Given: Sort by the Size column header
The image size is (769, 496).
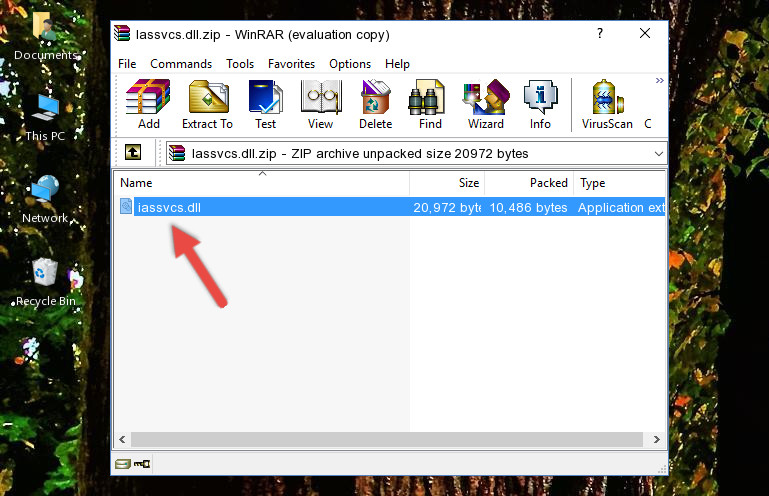Looking at the screenshot, I should click(x=447, y=183).
